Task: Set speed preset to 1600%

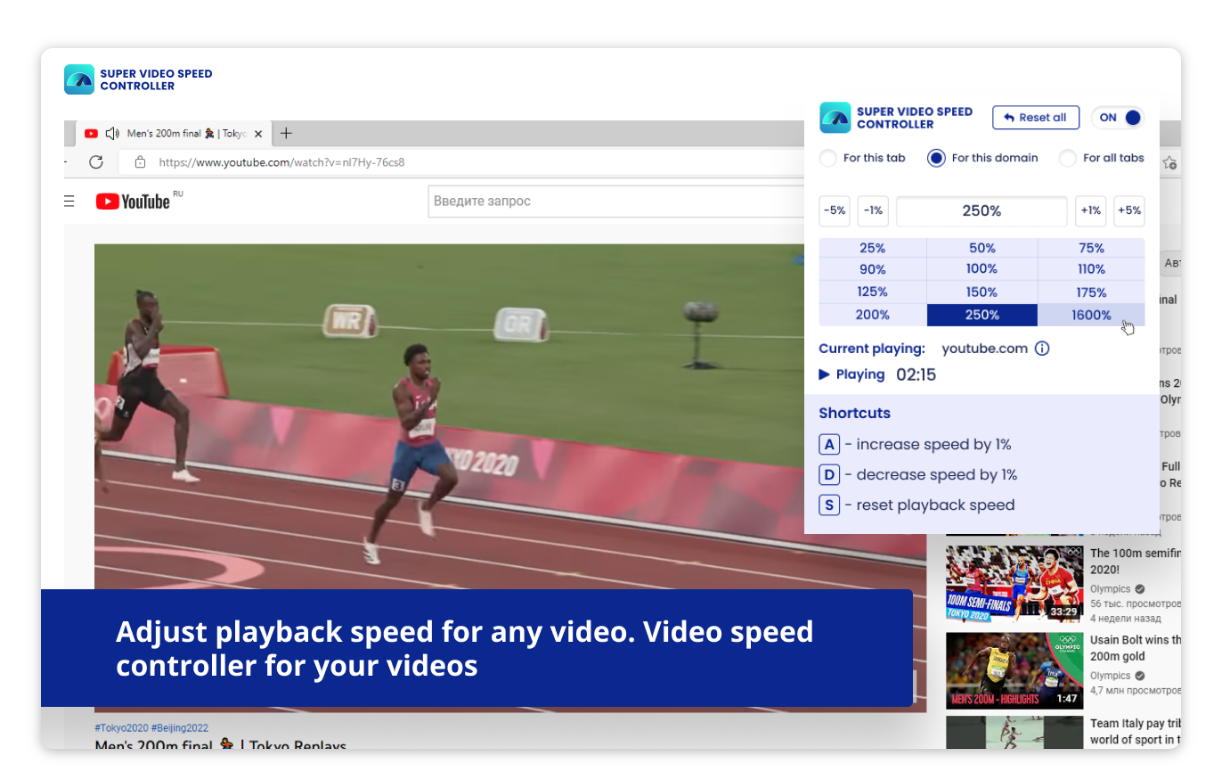Action: (x=1092, y=315)
